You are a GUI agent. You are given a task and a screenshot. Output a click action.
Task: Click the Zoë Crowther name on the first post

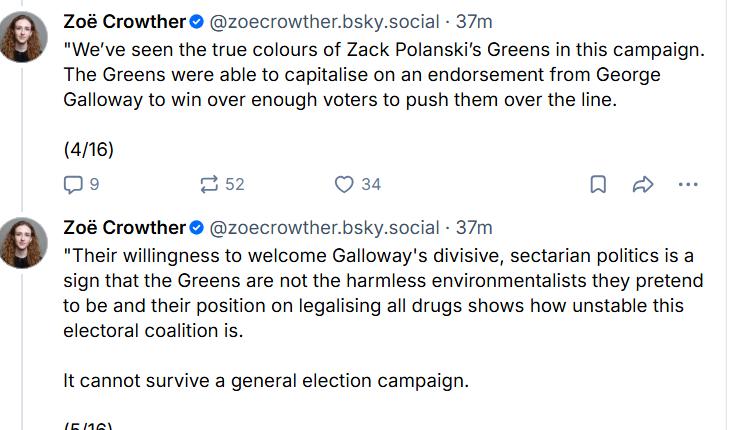[x=124, y=19]
